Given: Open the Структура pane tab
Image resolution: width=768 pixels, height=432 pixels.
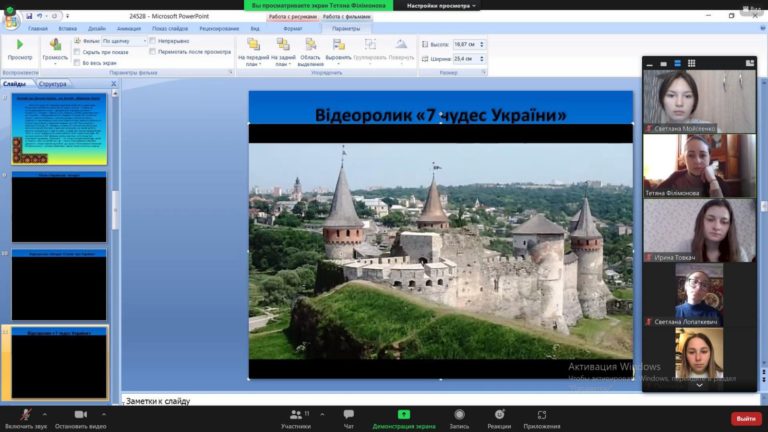Looking at the screenshot, I should 52,84.
